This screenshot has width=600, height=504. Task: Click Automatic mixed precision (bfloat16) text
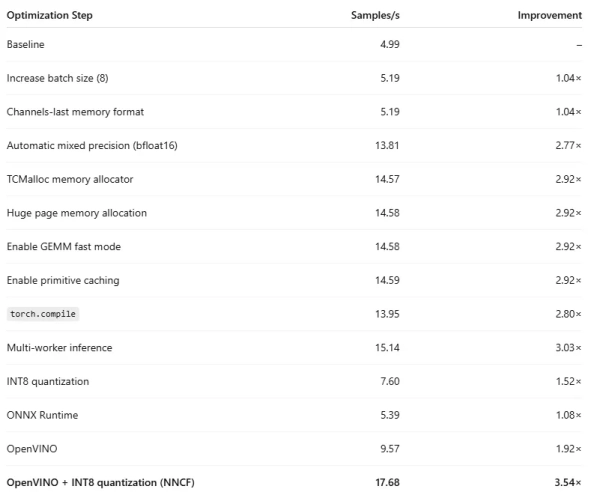[x=92, y=146]
